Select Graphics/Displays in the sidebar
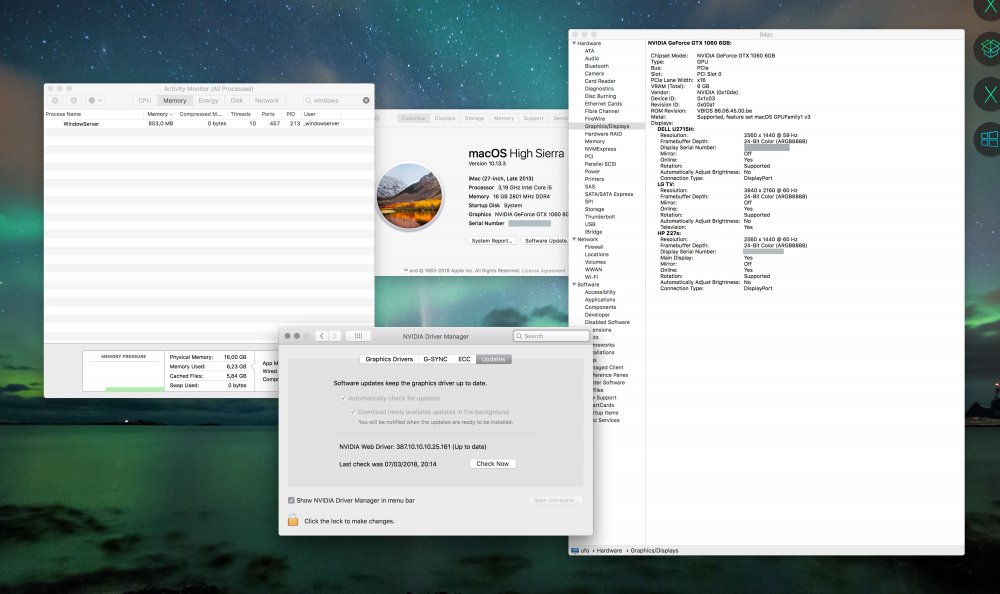1000x594 pixels. click(607, 126)
